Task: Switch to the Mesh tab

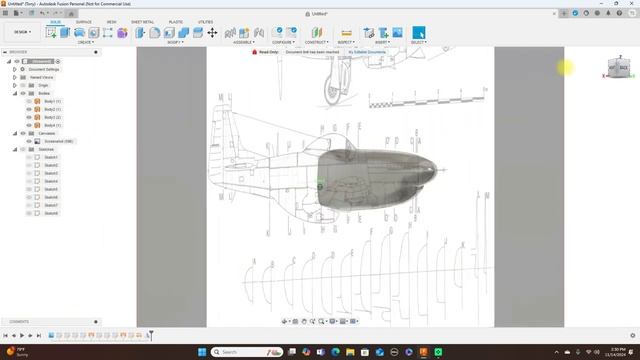Action: click(111, 22)
